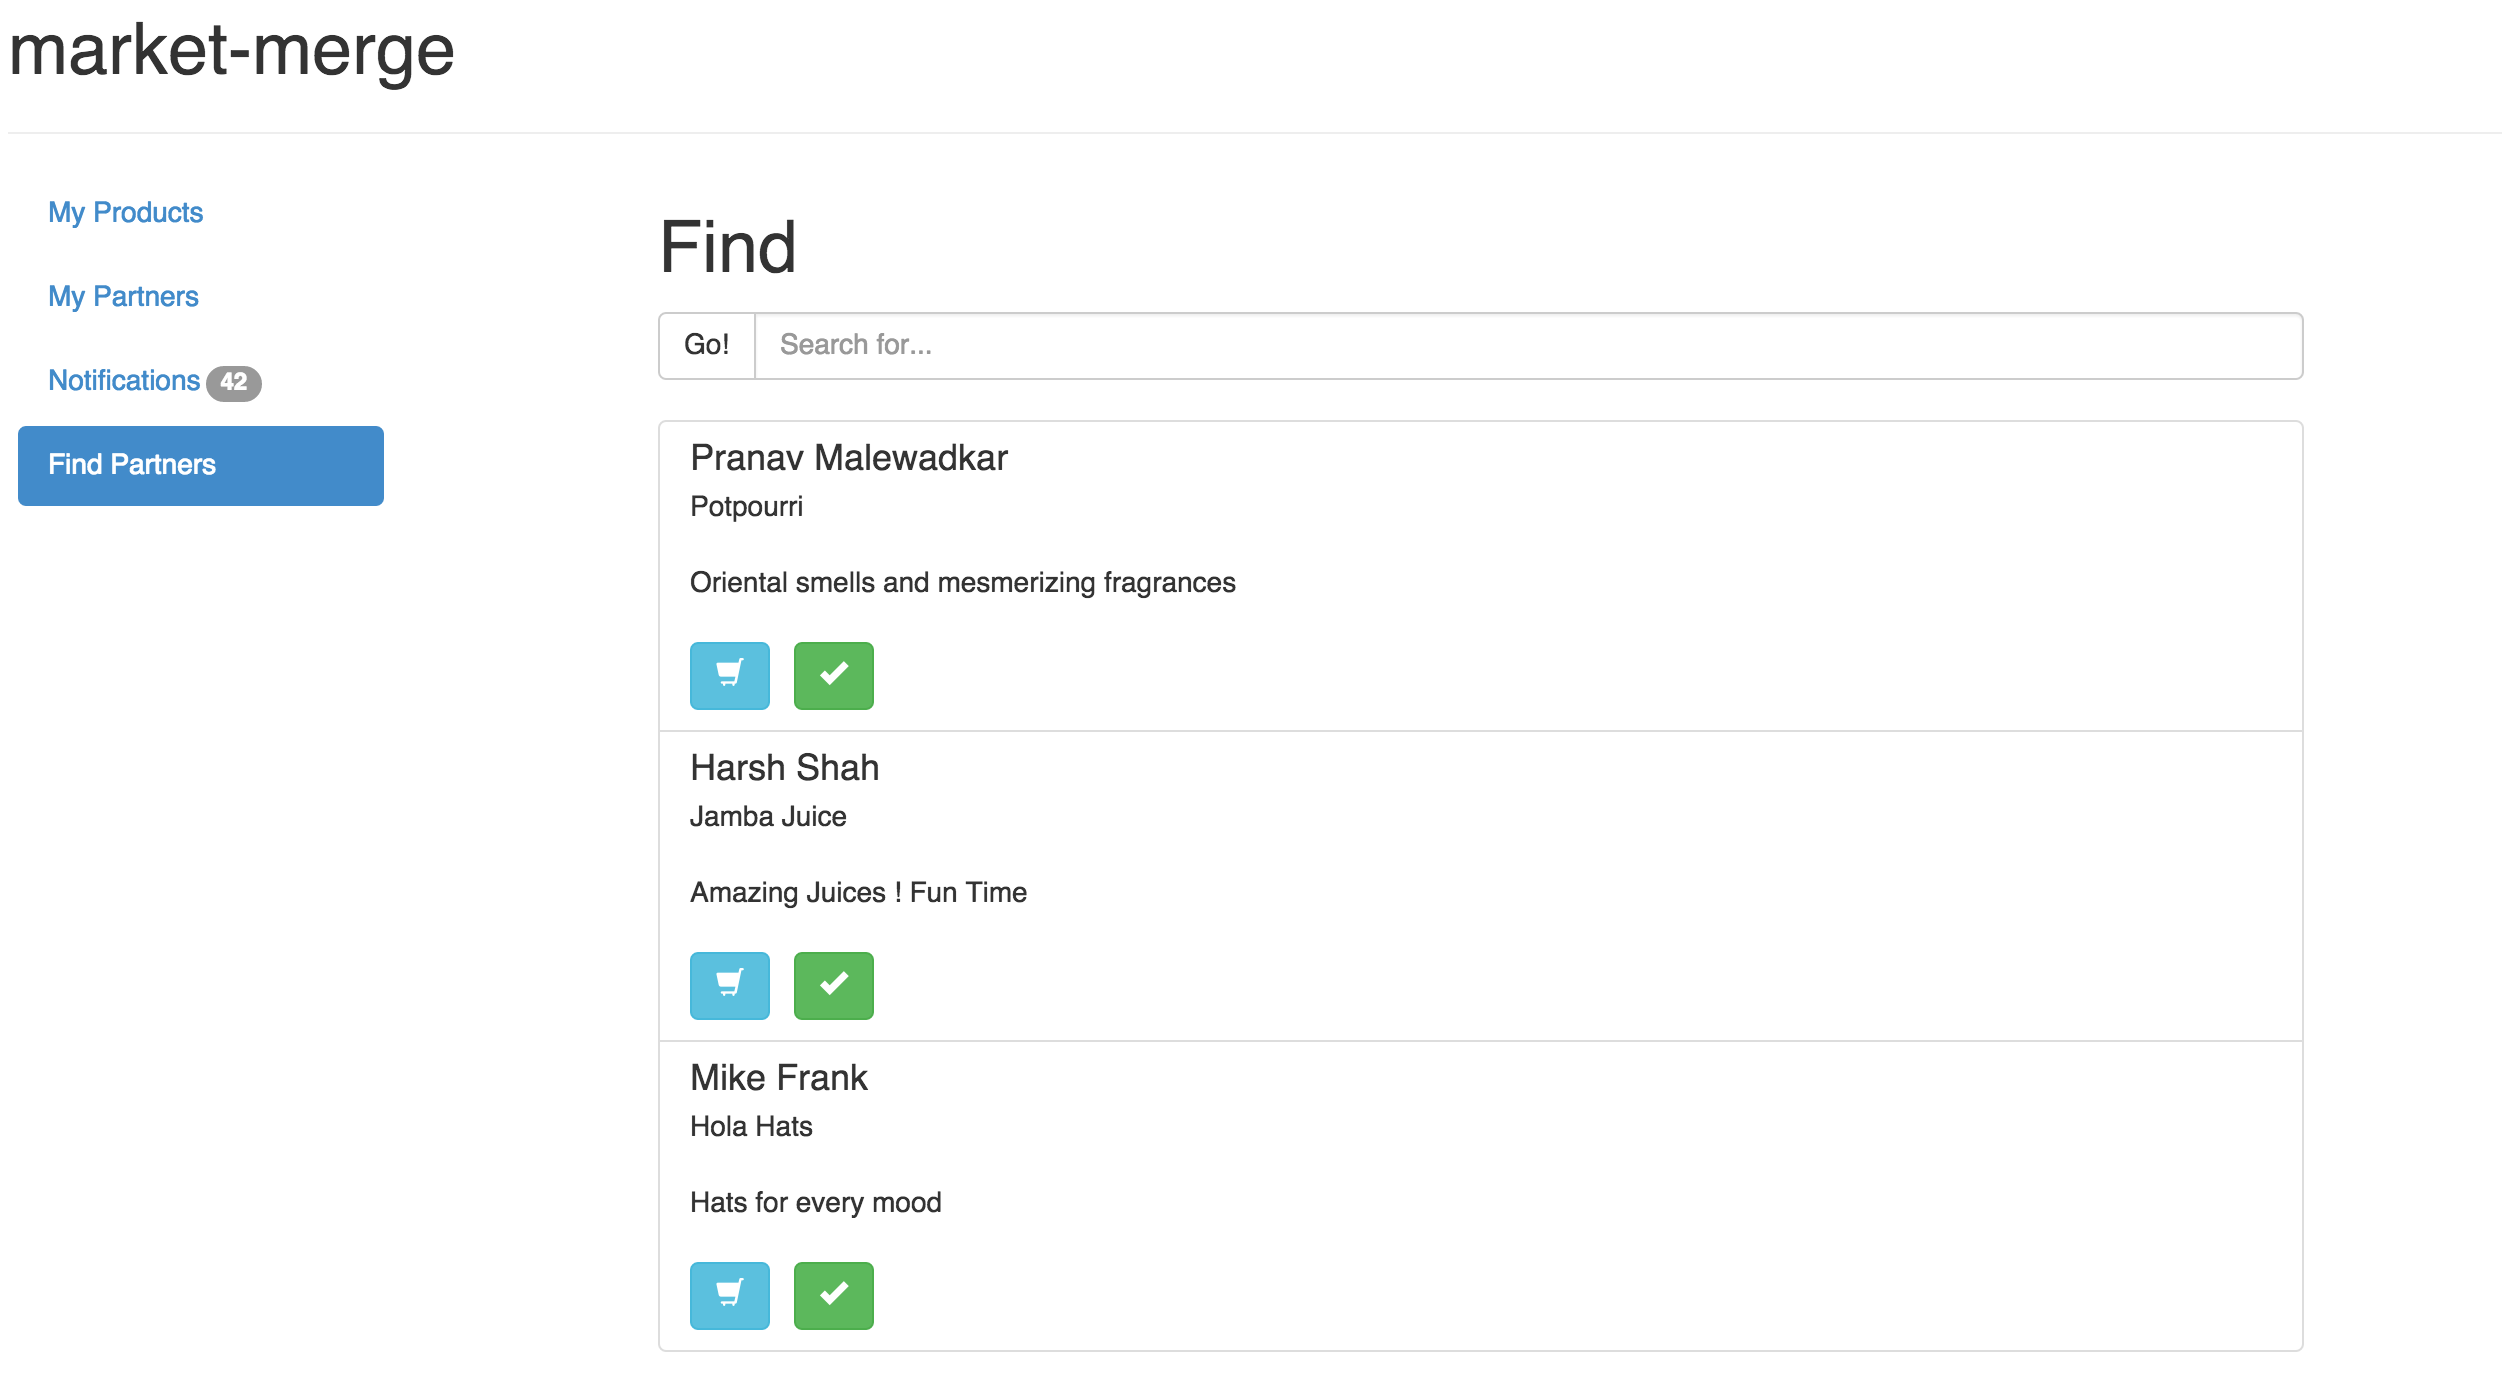Viewport: 2502px width, 1374px height.
Task: Click green checkmark for Pranav Malewadkar
Action: tap(833, 675)
